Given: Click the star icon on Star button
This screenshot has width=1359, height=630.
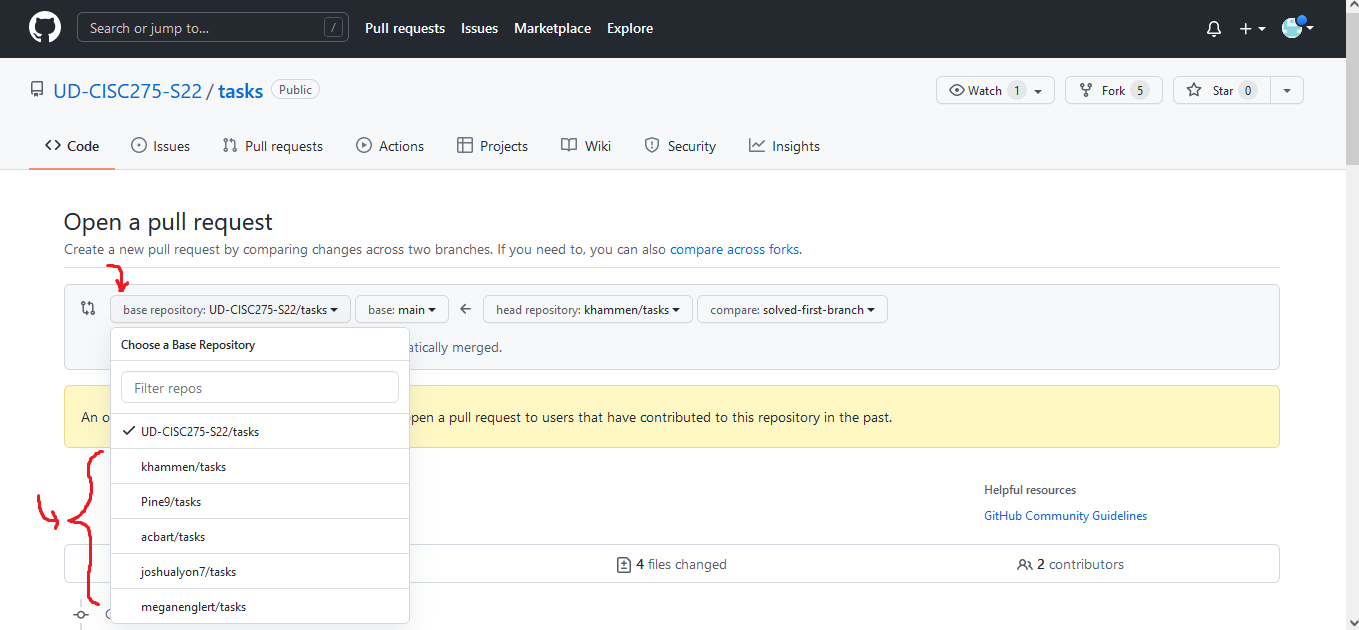Looking at the screenshot, I should coord(1194,90).
